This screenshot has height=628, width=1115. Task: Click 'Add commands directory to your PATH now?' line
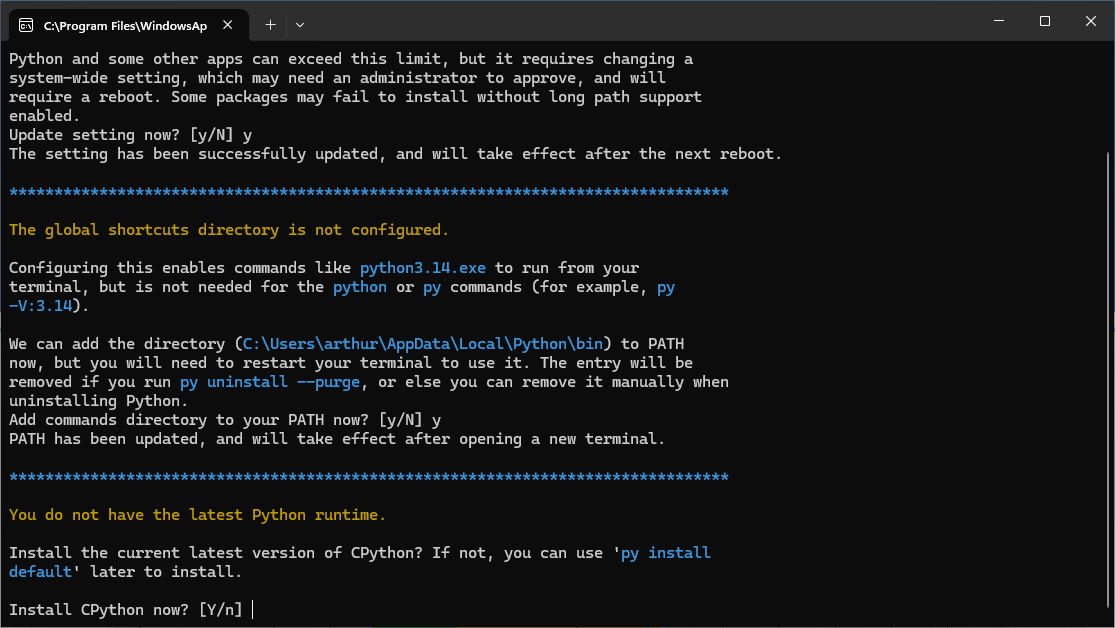click(225, 420)
